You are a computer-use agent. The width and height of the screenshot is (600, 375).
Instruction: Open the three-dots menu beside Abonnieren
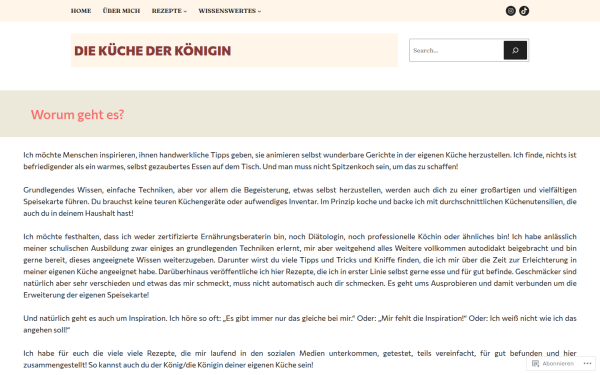tap(587, 364)
